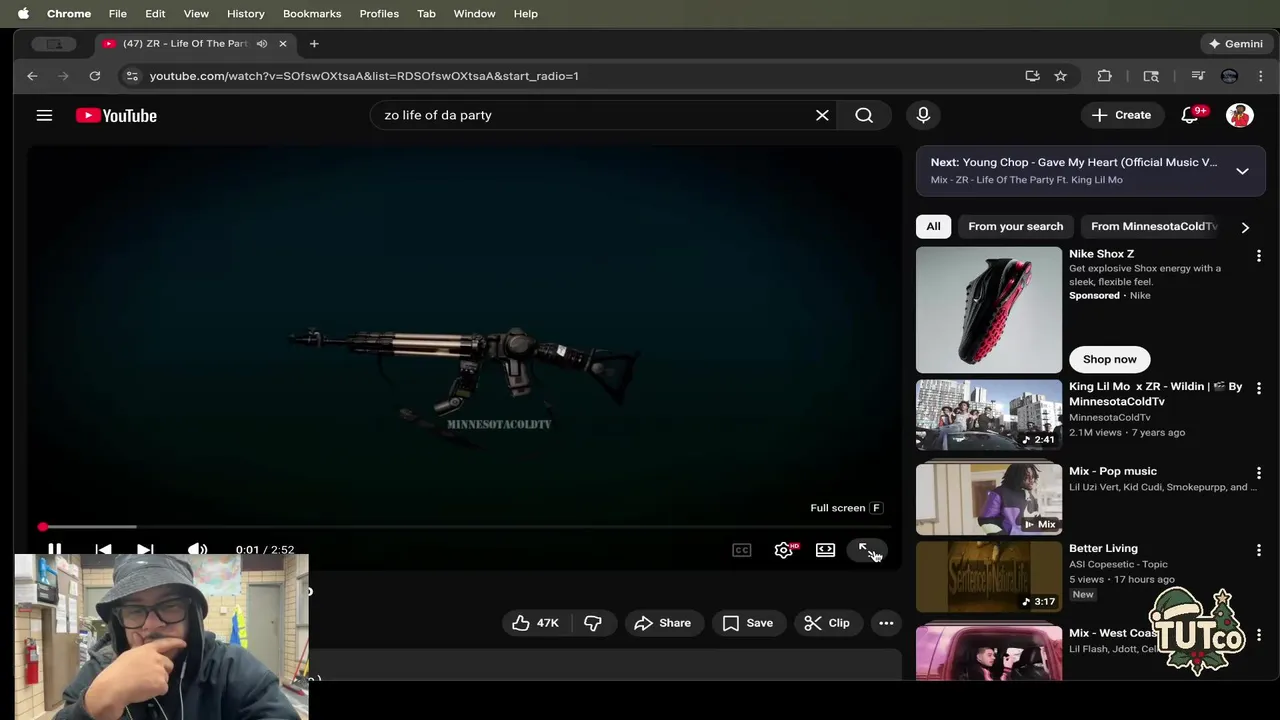1280x720 pixels.
Task: Select the All filter chip
Action: tap(933, 226)
